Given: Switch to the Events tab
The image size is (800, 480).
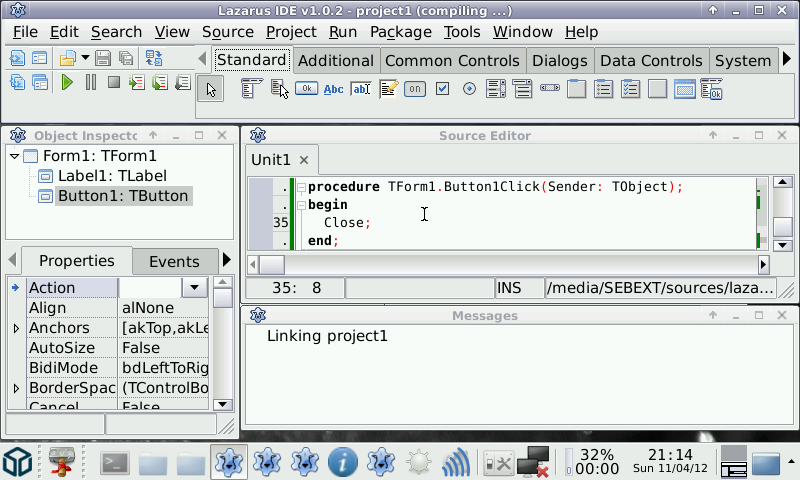Looking at the screenshot, I should (174, 262).
